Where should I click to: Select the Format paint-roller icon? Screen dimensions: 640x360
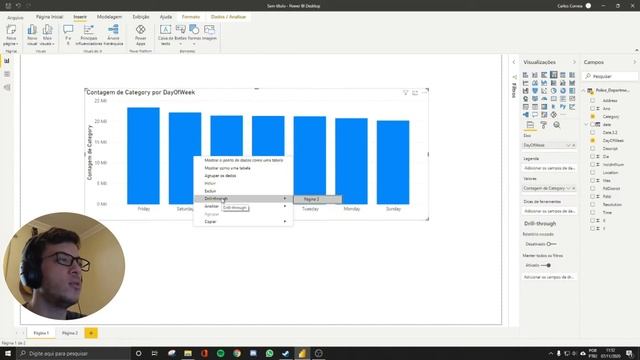[x=543, y=125]
